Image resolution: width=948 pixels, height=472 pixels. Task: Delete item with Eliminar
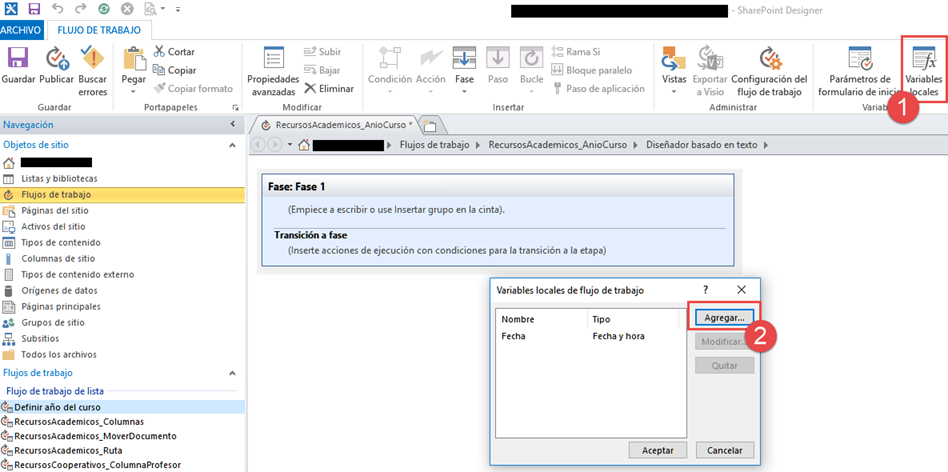coord(329,89)
